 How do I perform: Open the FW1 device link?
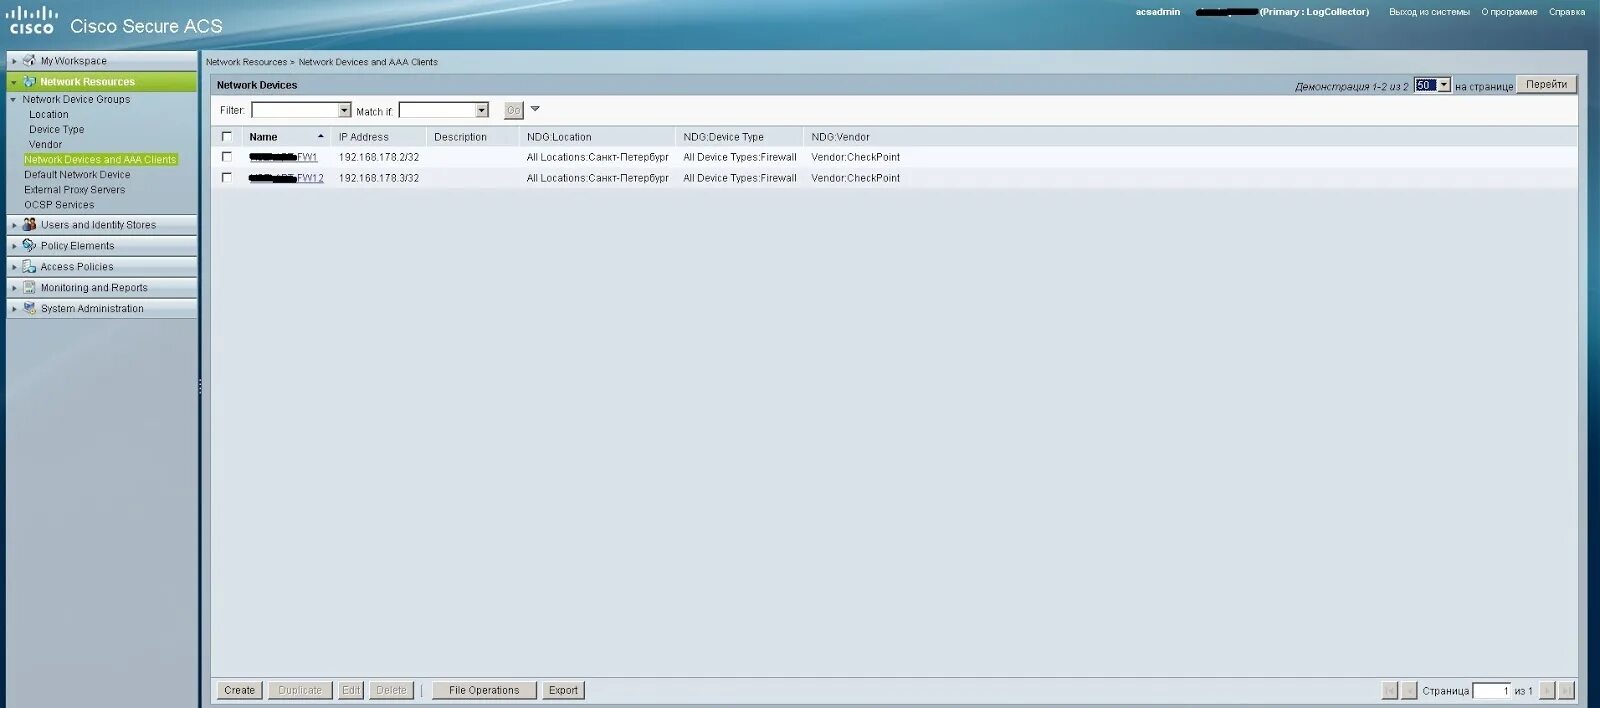tap(283, 157)
